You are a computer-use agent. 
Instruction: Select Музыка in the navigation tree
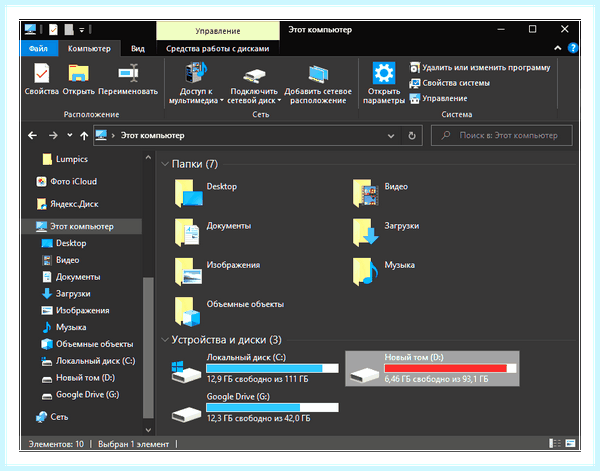tap(64, 328)
